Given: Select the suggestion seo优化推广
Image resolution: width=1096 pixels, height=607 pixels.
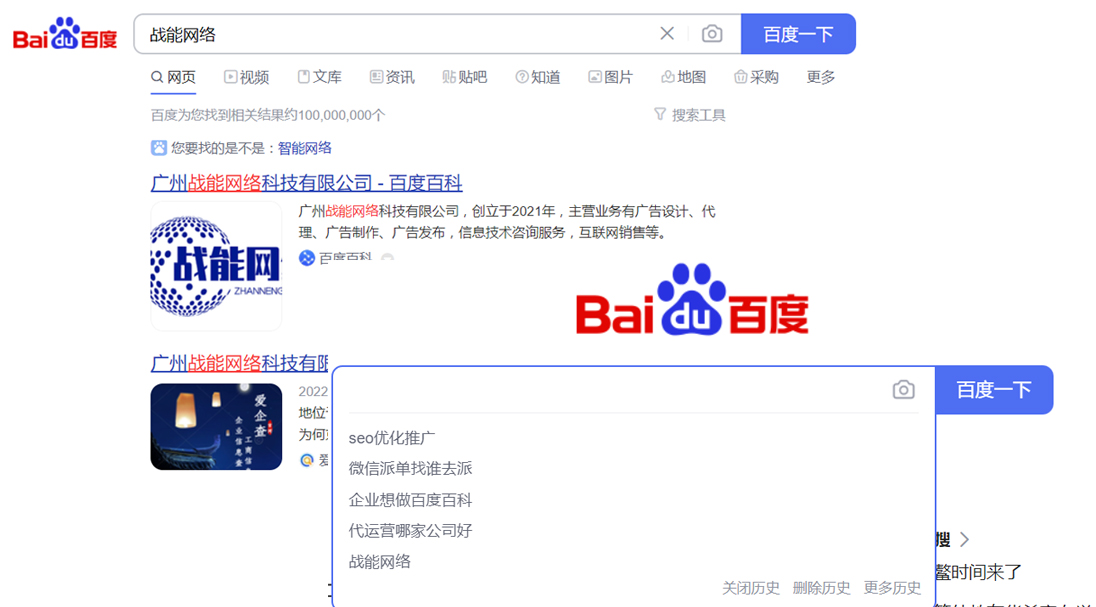Looking at the screenshot, I should (x=392, y=438).
